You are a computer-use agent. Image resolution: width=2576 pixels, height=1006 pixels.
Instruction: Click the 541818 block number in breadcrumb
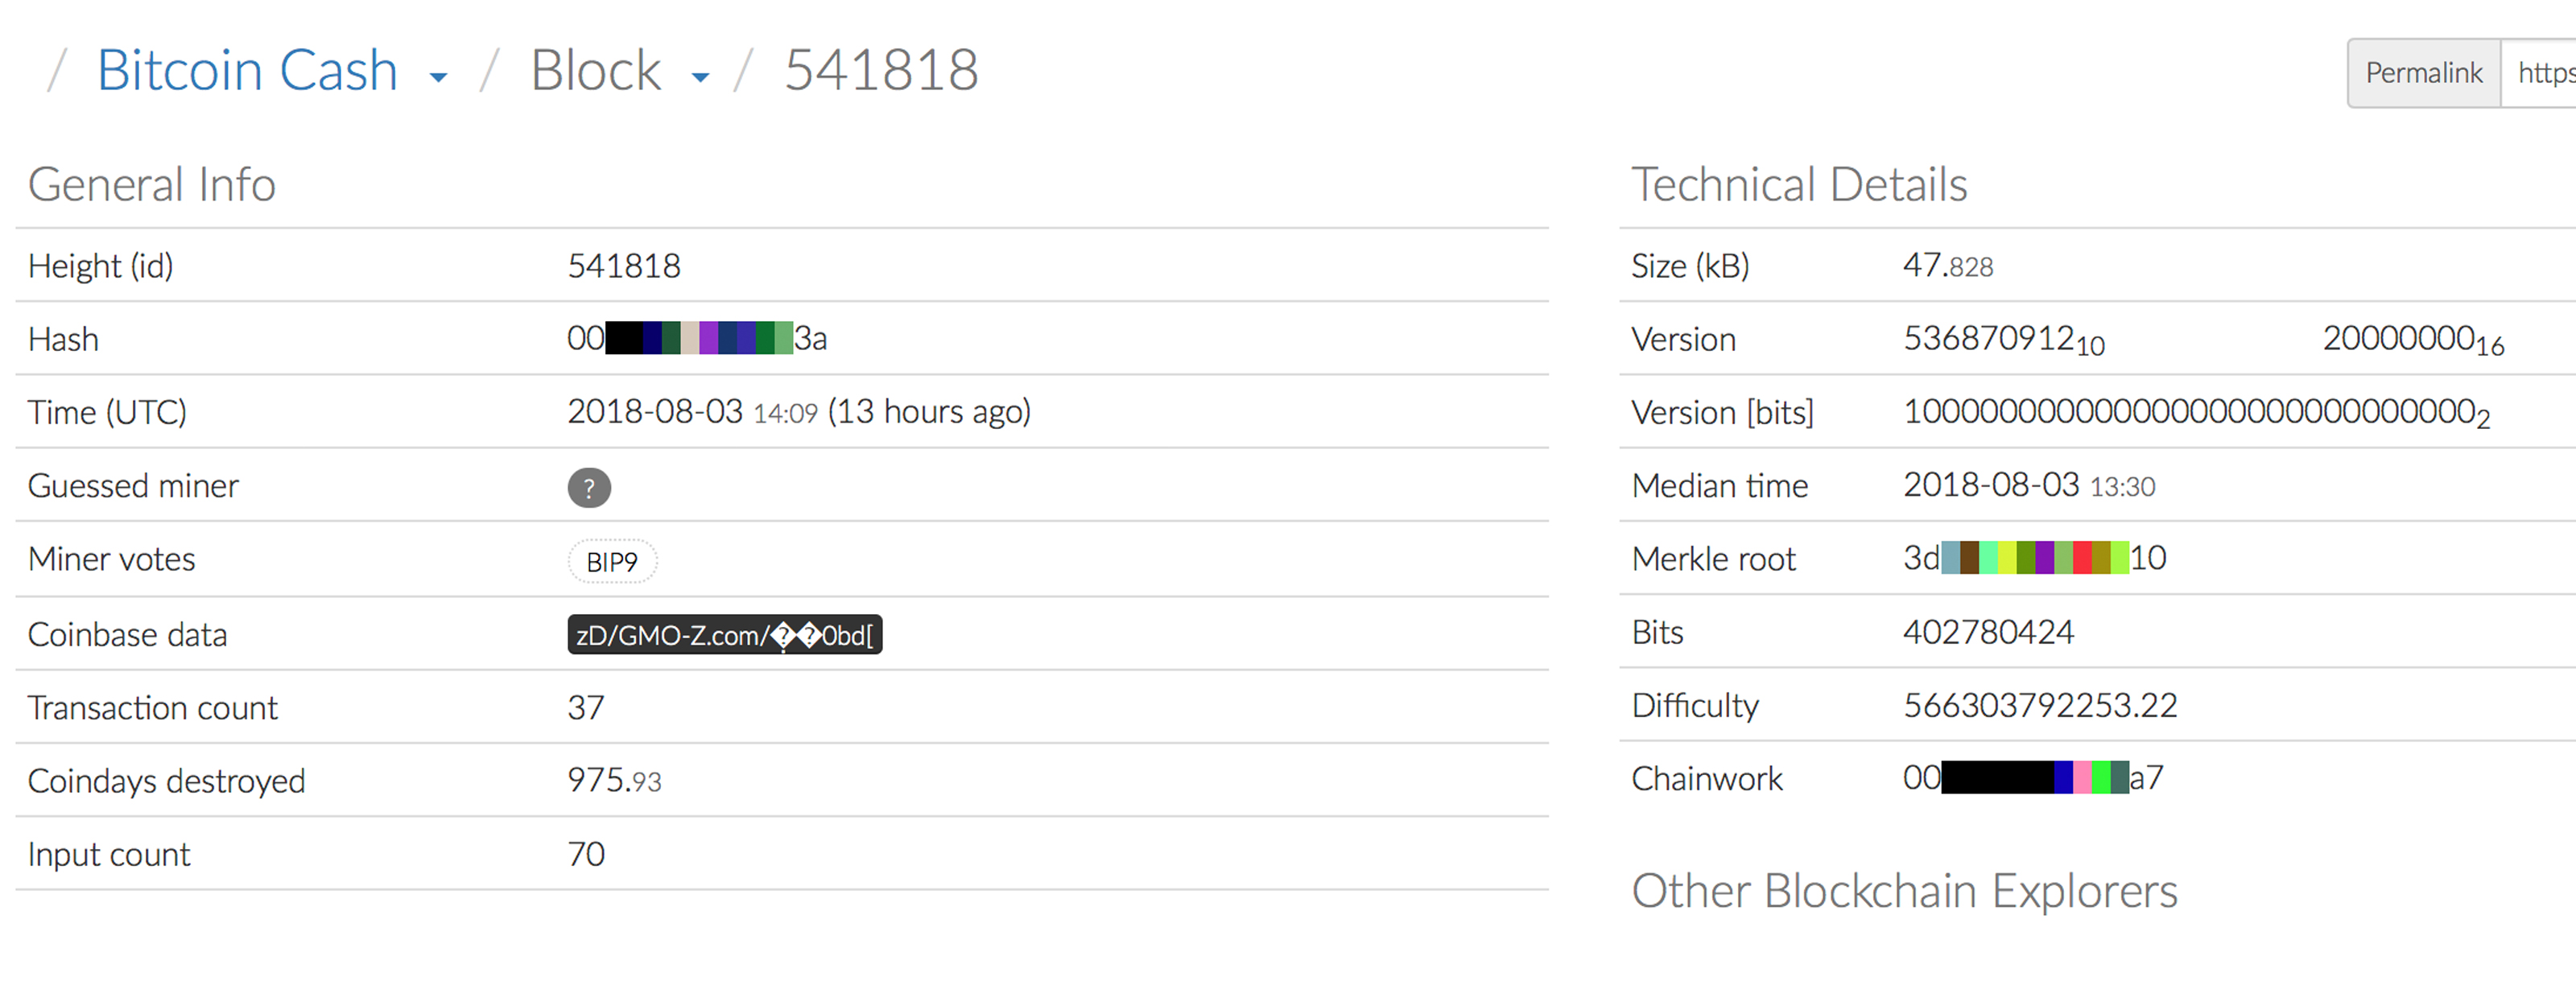coord(881,71)
